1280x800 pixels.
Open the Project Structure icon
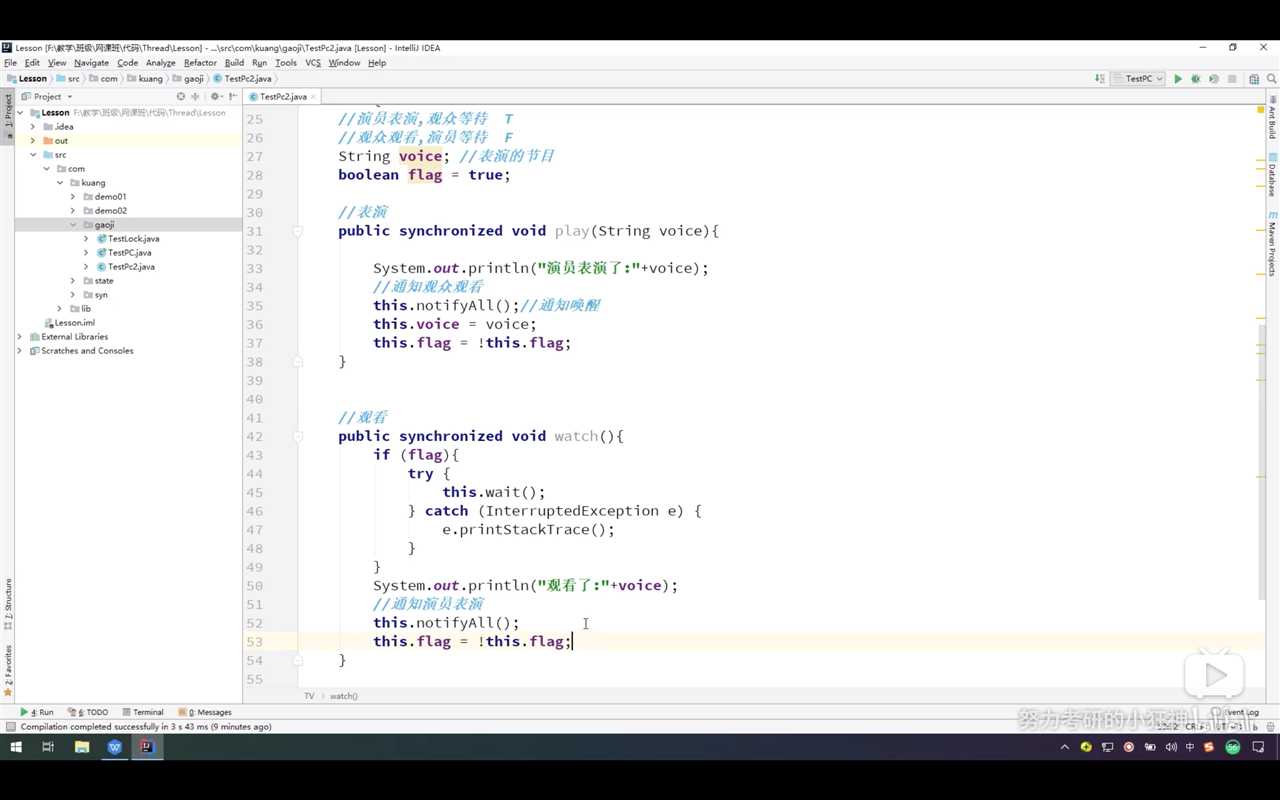pos(1254,79)
